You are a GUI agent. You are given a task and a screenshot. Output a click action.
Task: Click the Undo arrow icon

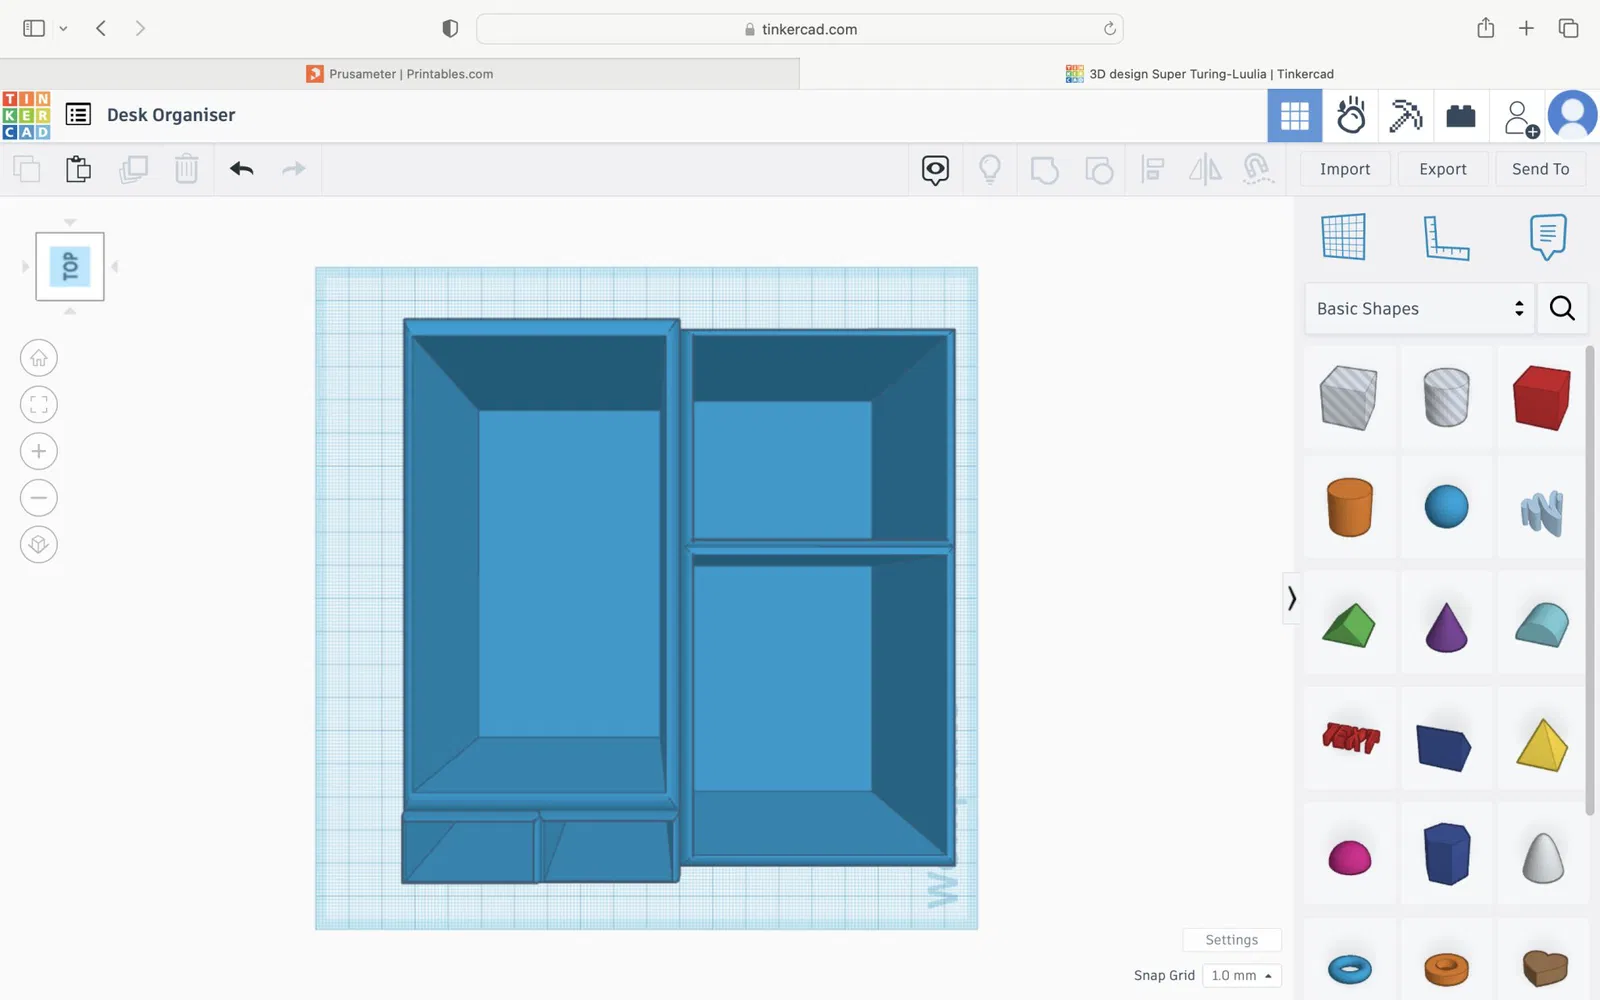coord(241,169)
